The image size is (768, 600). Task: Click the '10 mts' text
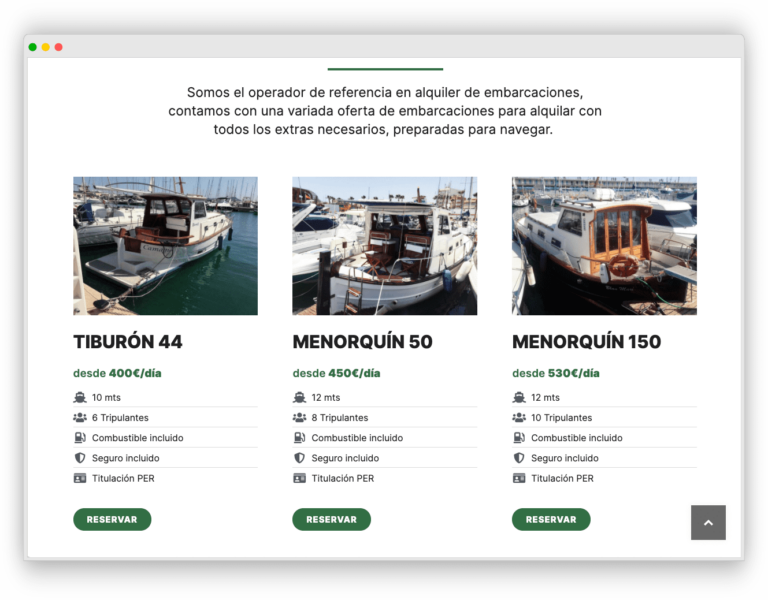tap(106, 397)
